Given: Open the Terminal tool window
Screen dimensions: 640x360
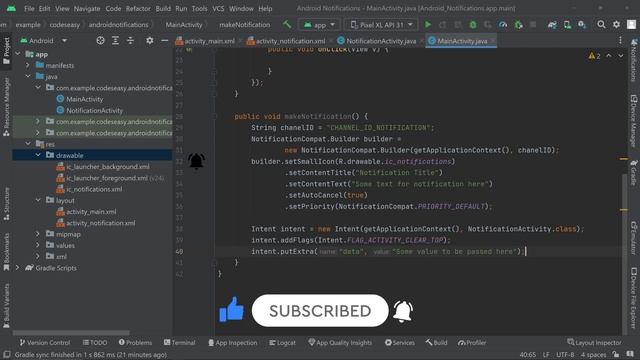Looking at the screenshot, I should (x=180, y=342).
